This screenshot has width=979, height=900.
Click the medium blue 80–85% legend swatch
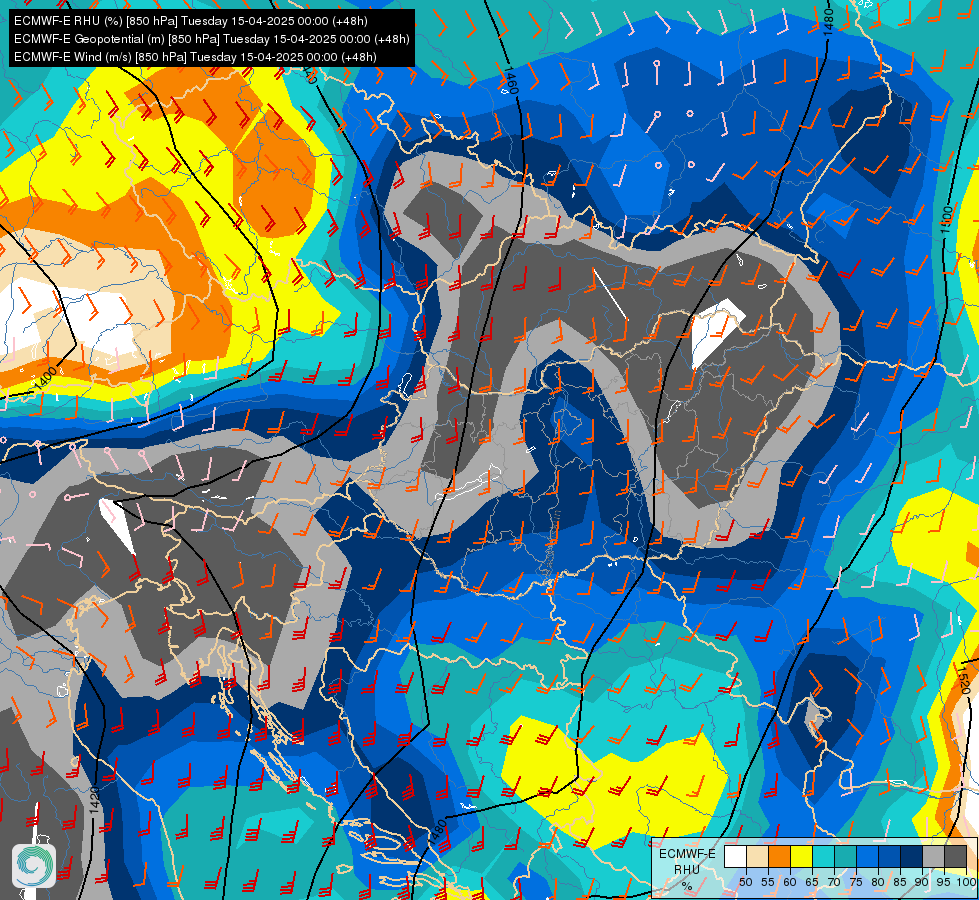coord(890,856)
